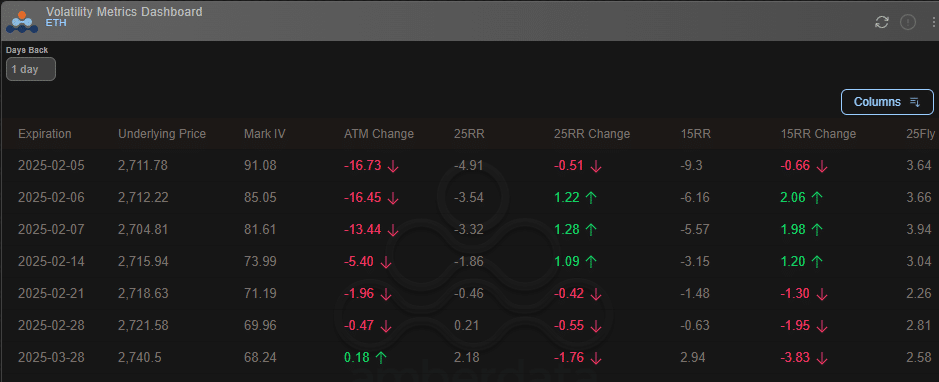This screenshot has height=382, width=939.
Task: Open the Columns selector button
Action: coord(887,102)
